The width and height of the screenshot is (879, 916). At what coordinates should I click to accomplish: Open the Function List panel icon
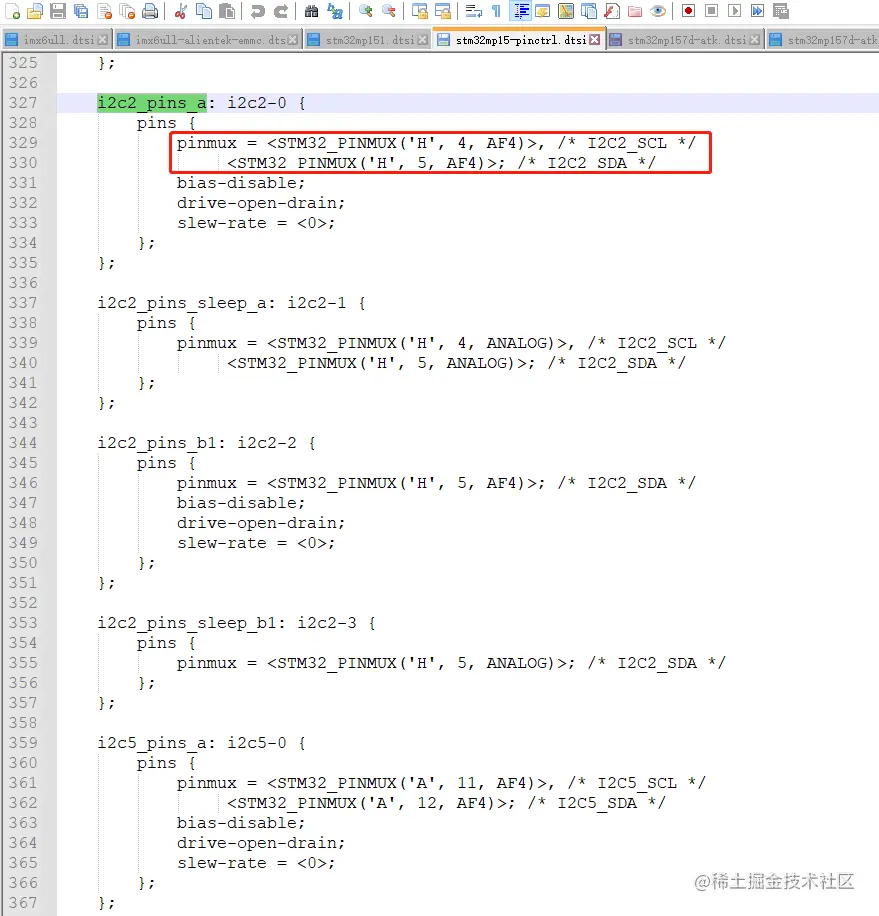(x=612, y=11)
